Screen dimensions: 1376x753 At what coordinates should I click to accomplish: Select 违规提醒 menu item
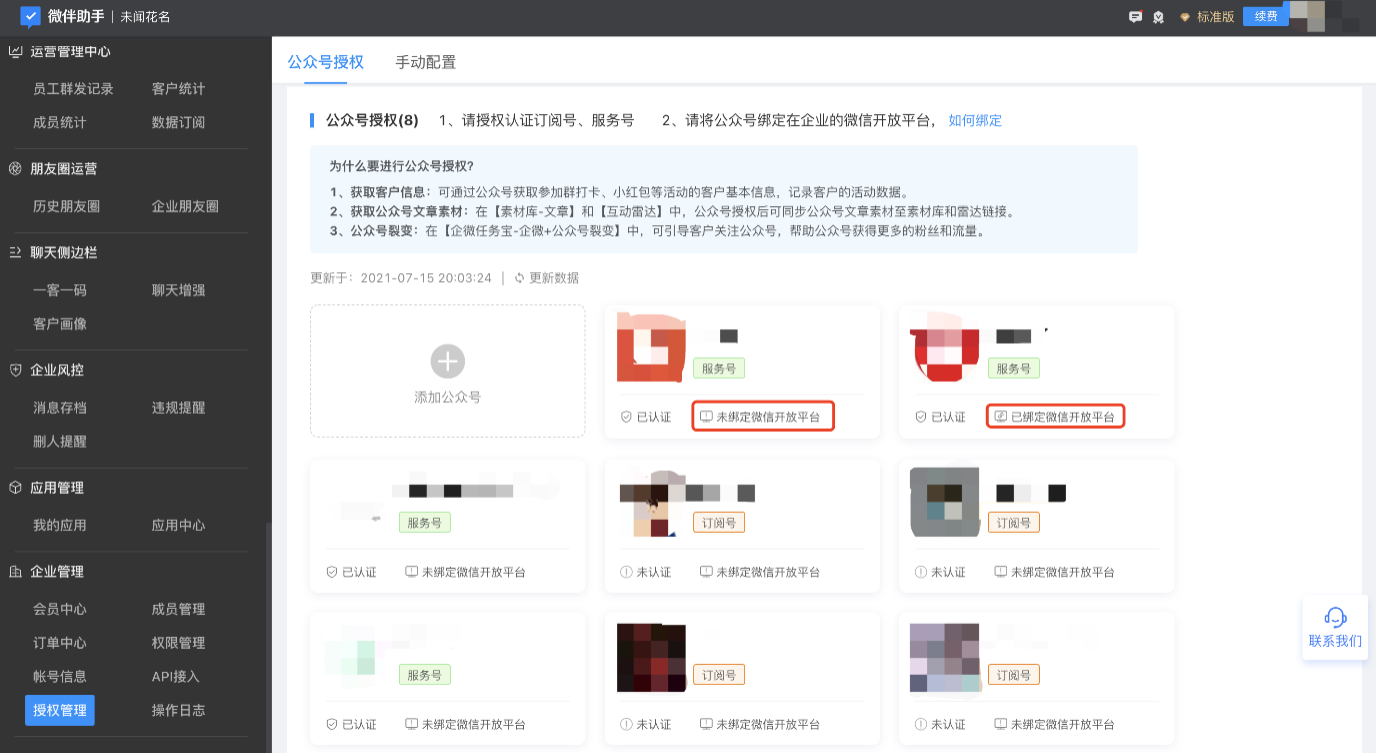pos(178,408)
